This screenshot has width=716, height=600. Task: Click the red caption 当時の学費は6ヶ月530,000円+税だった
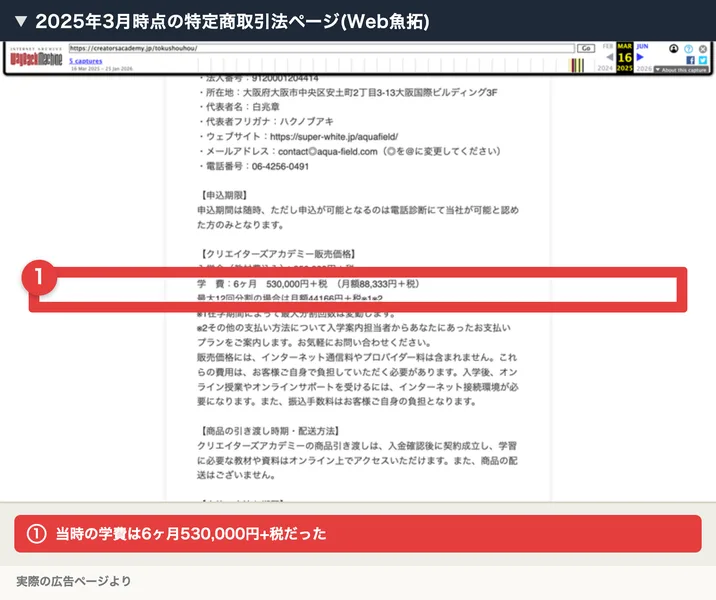coord(358,534)
